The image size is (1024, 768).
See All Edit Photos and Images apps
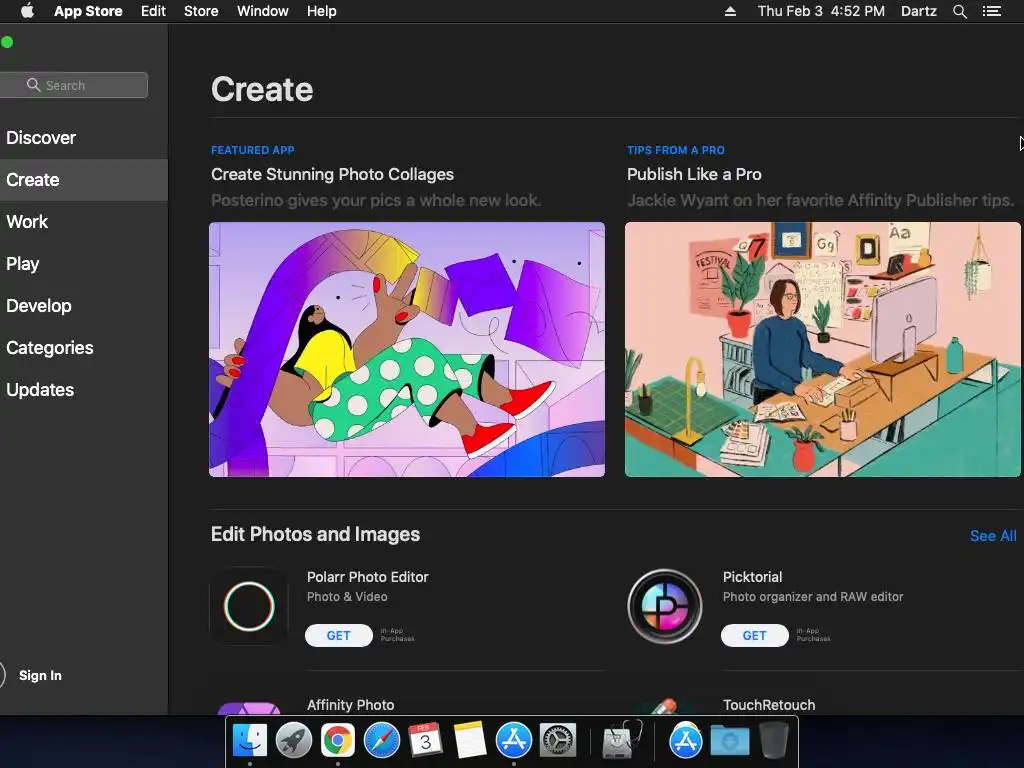click(993, 536)
